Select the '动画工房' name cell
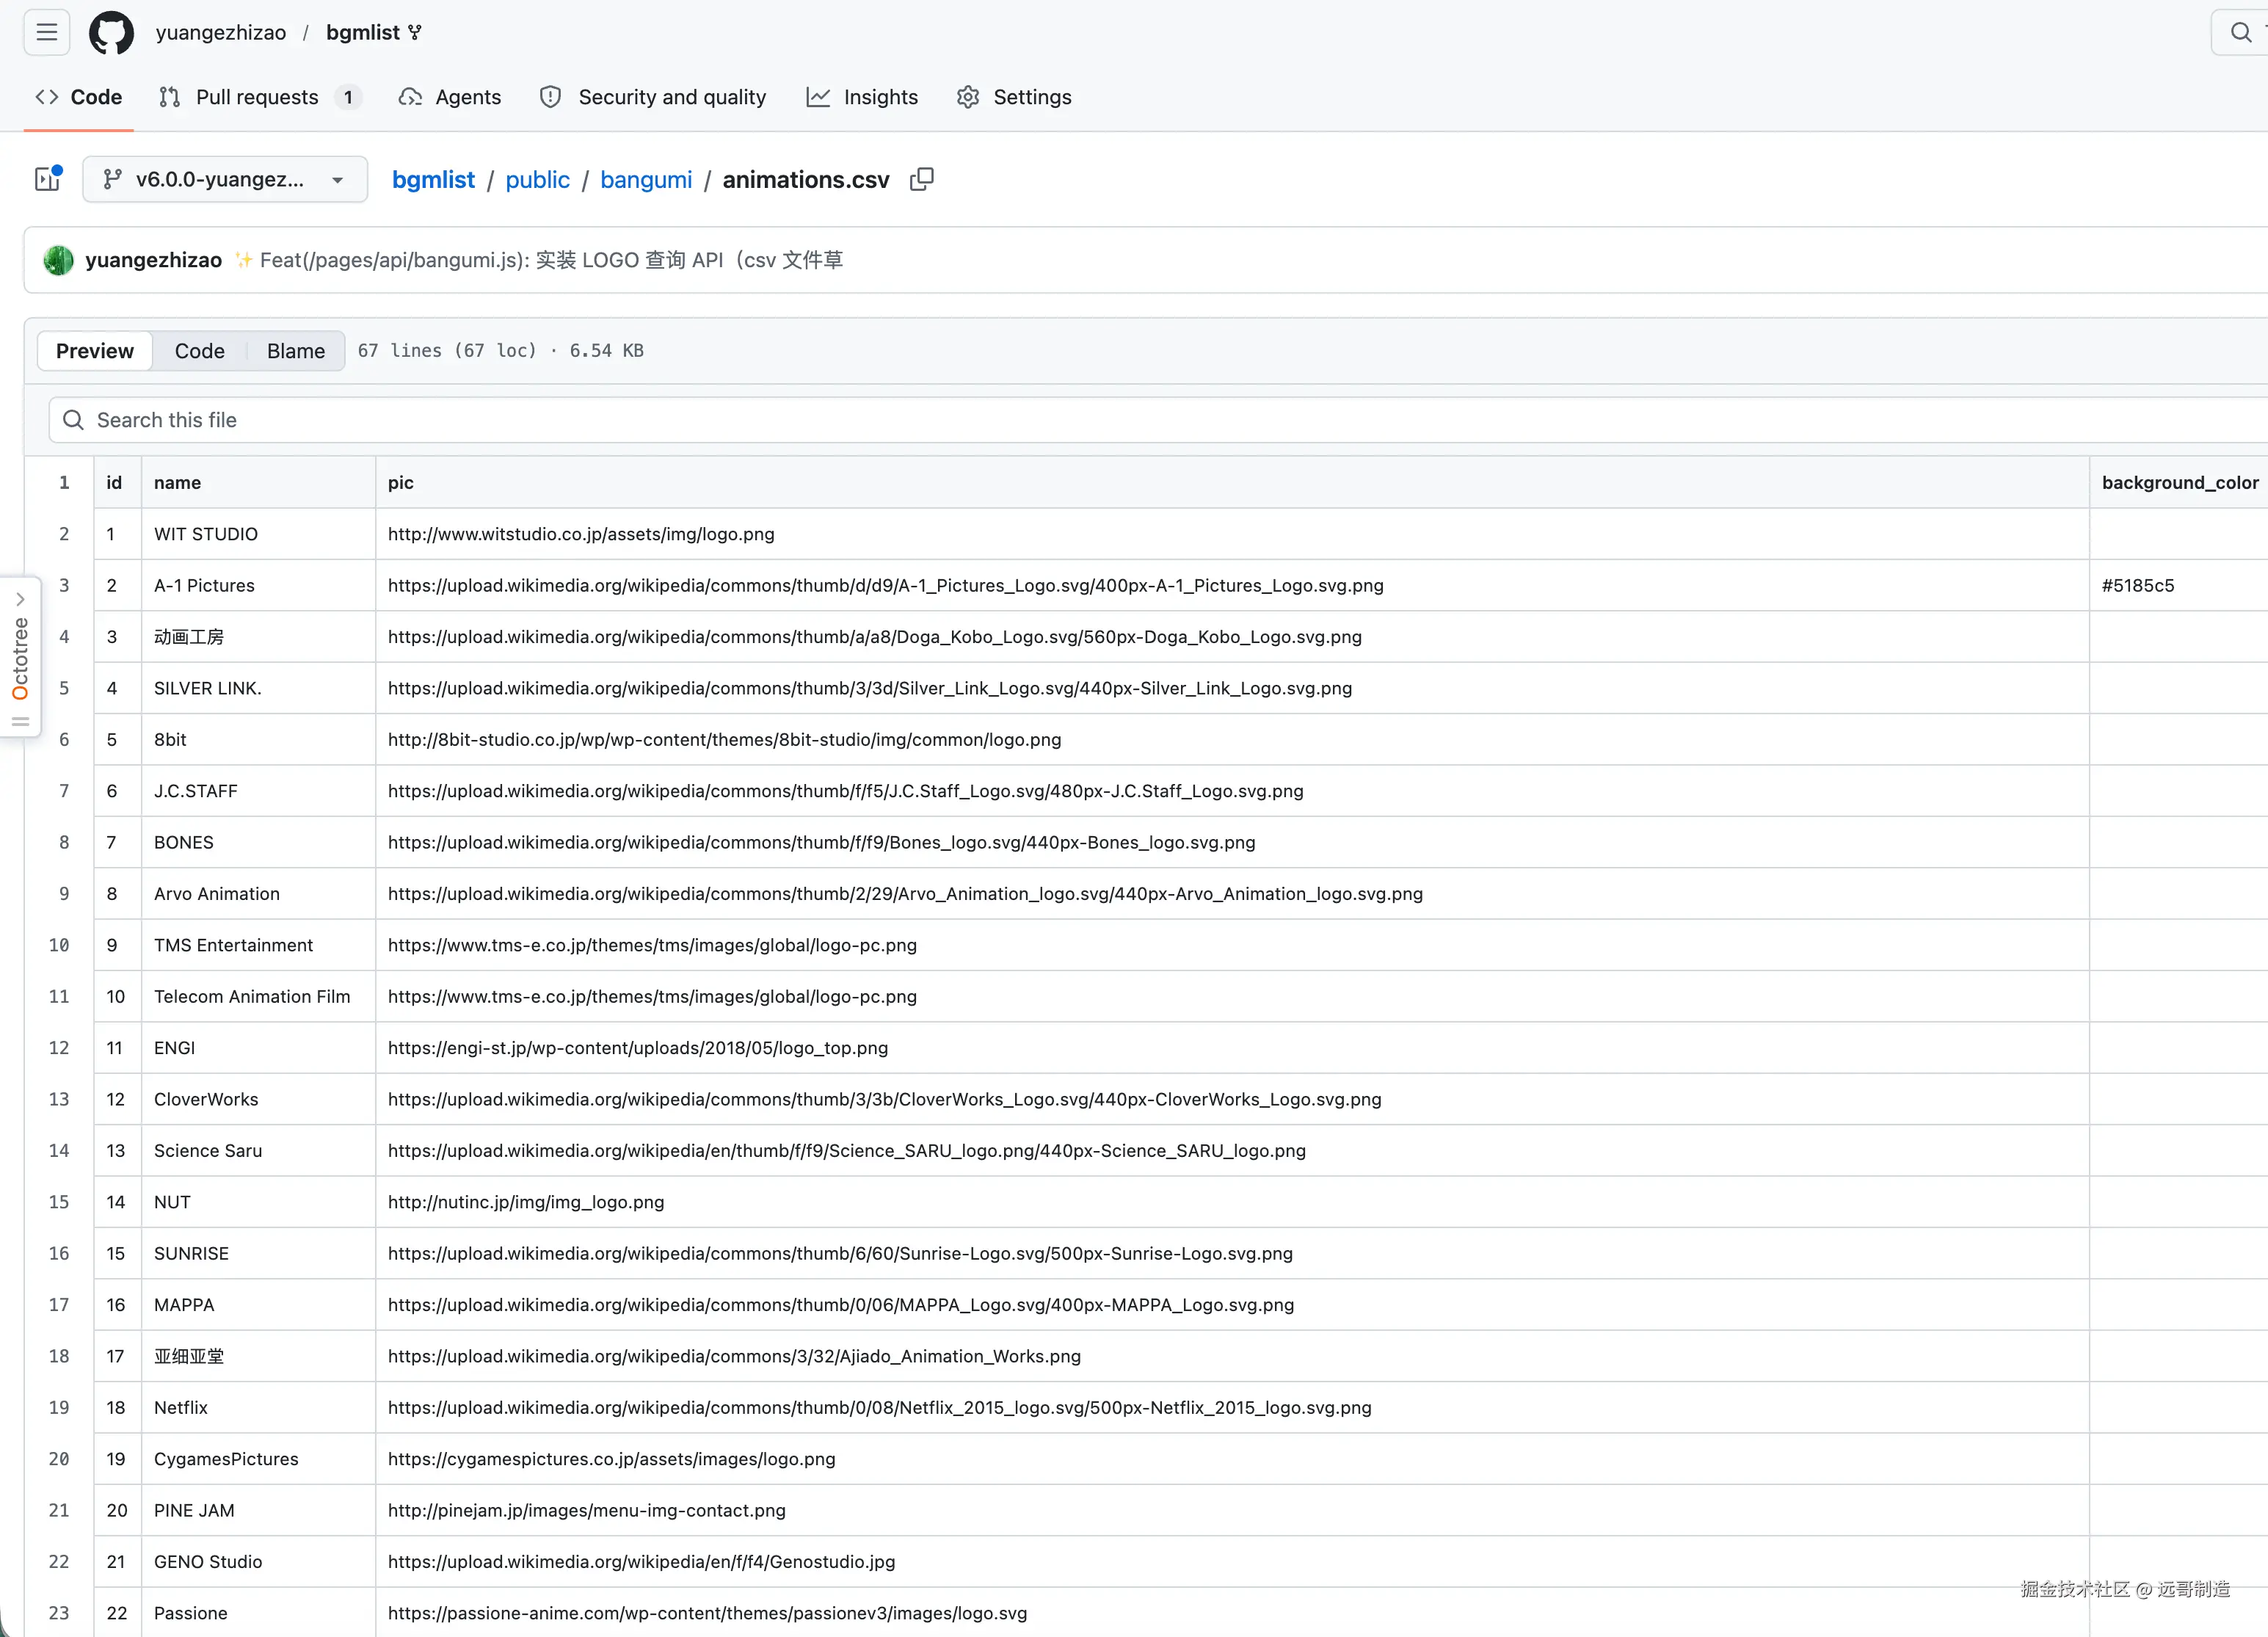 [258, 637]
